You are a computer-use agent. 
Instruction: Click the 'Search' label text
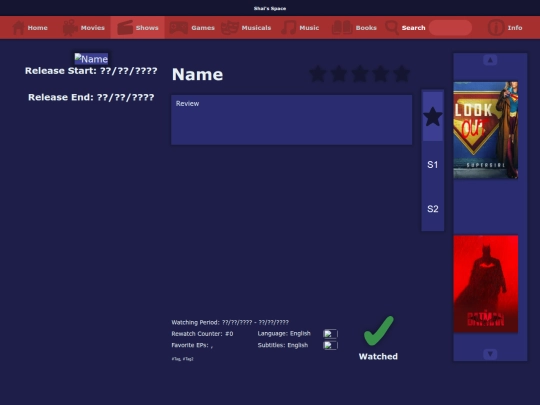click(414, 28)
